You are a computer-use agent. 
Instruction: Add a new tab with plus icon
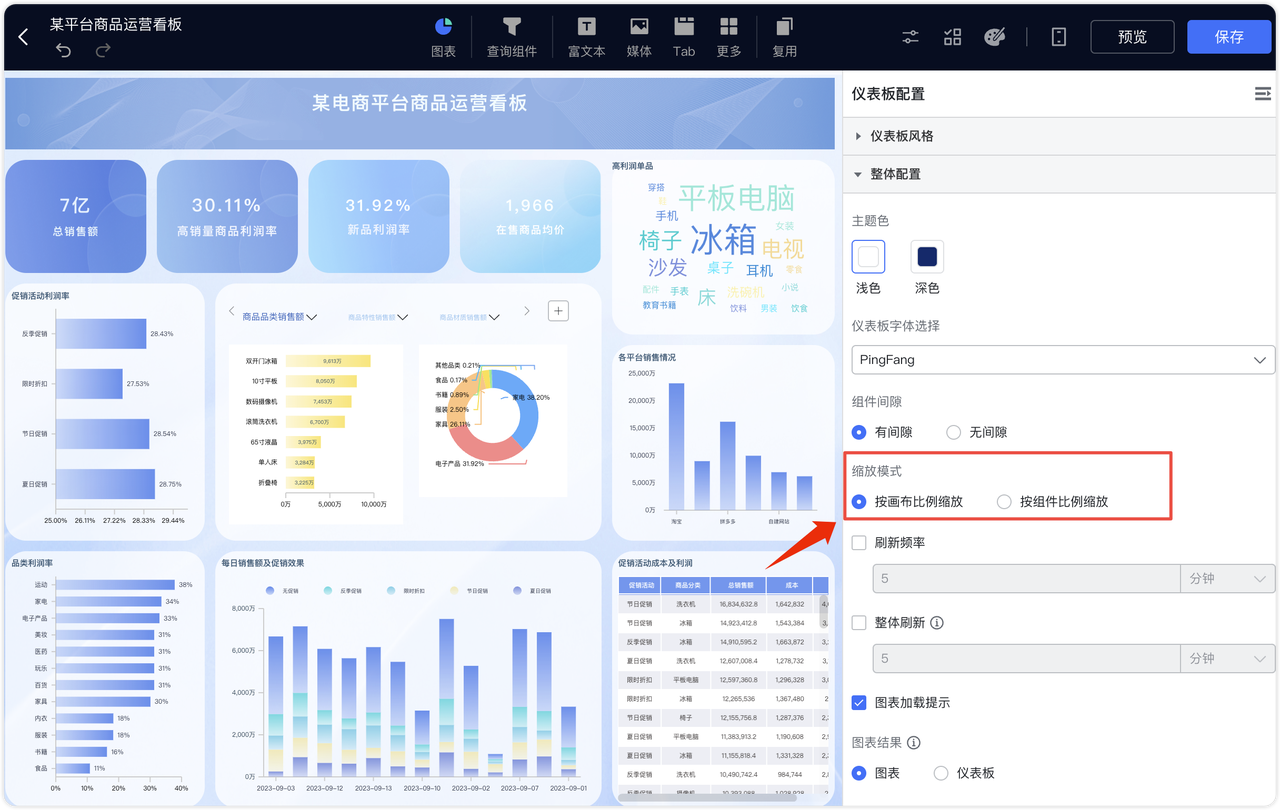[x=558, y=311]
